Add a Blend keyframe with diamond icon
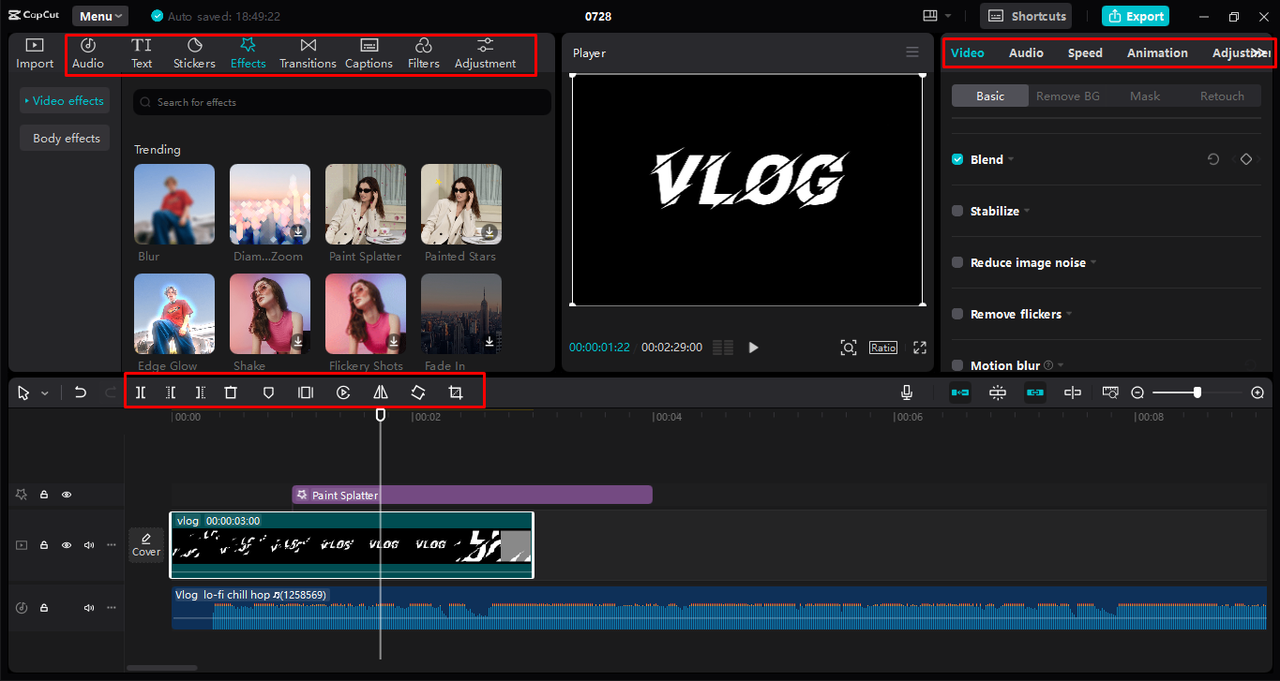This screenshot has width=1280, height=681. point(1246,159)
